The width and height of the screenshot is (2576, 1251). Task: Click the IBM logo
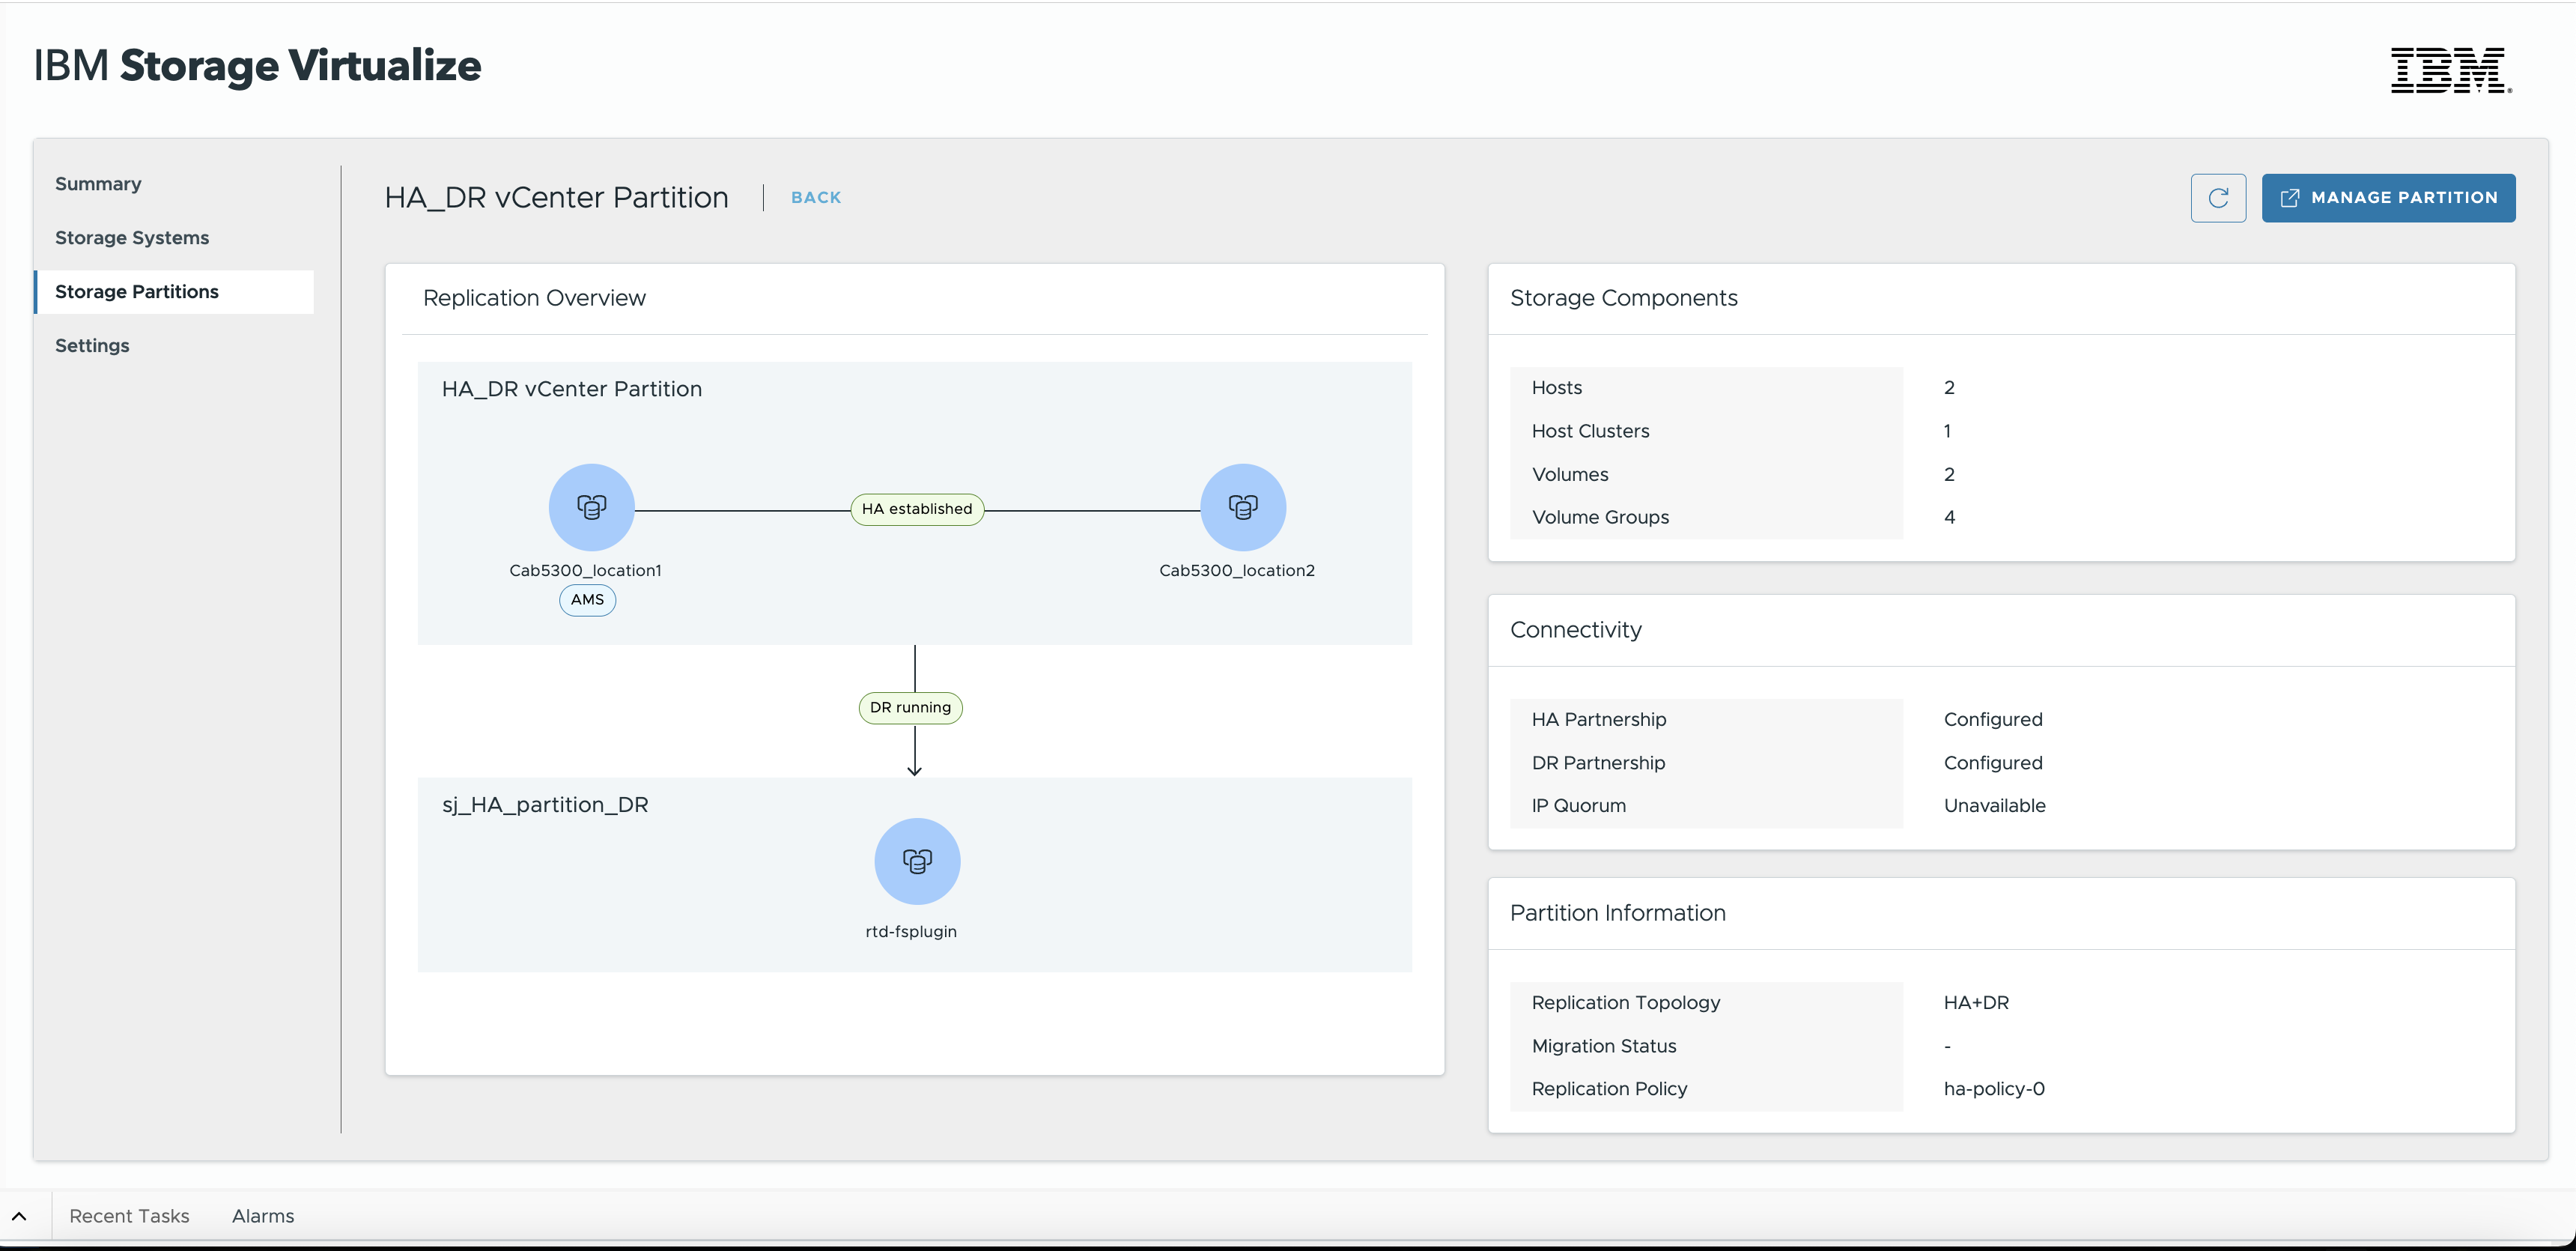[2450, 70]
